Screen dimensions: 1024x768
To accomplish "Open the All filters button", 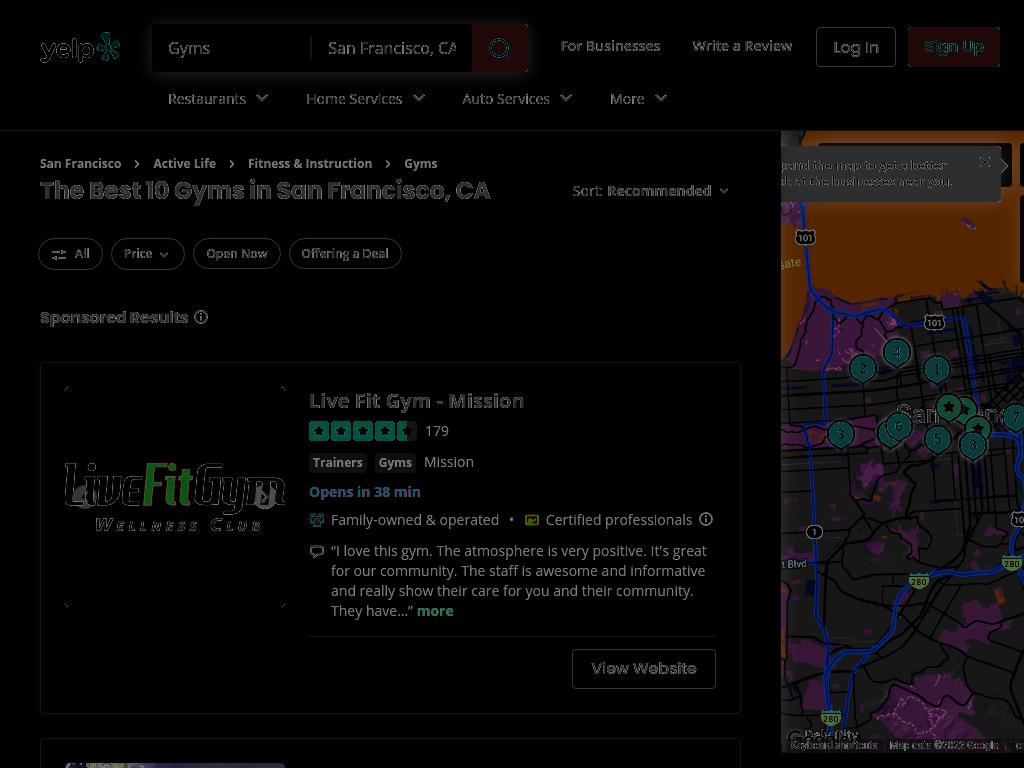I will pos(71,253).
